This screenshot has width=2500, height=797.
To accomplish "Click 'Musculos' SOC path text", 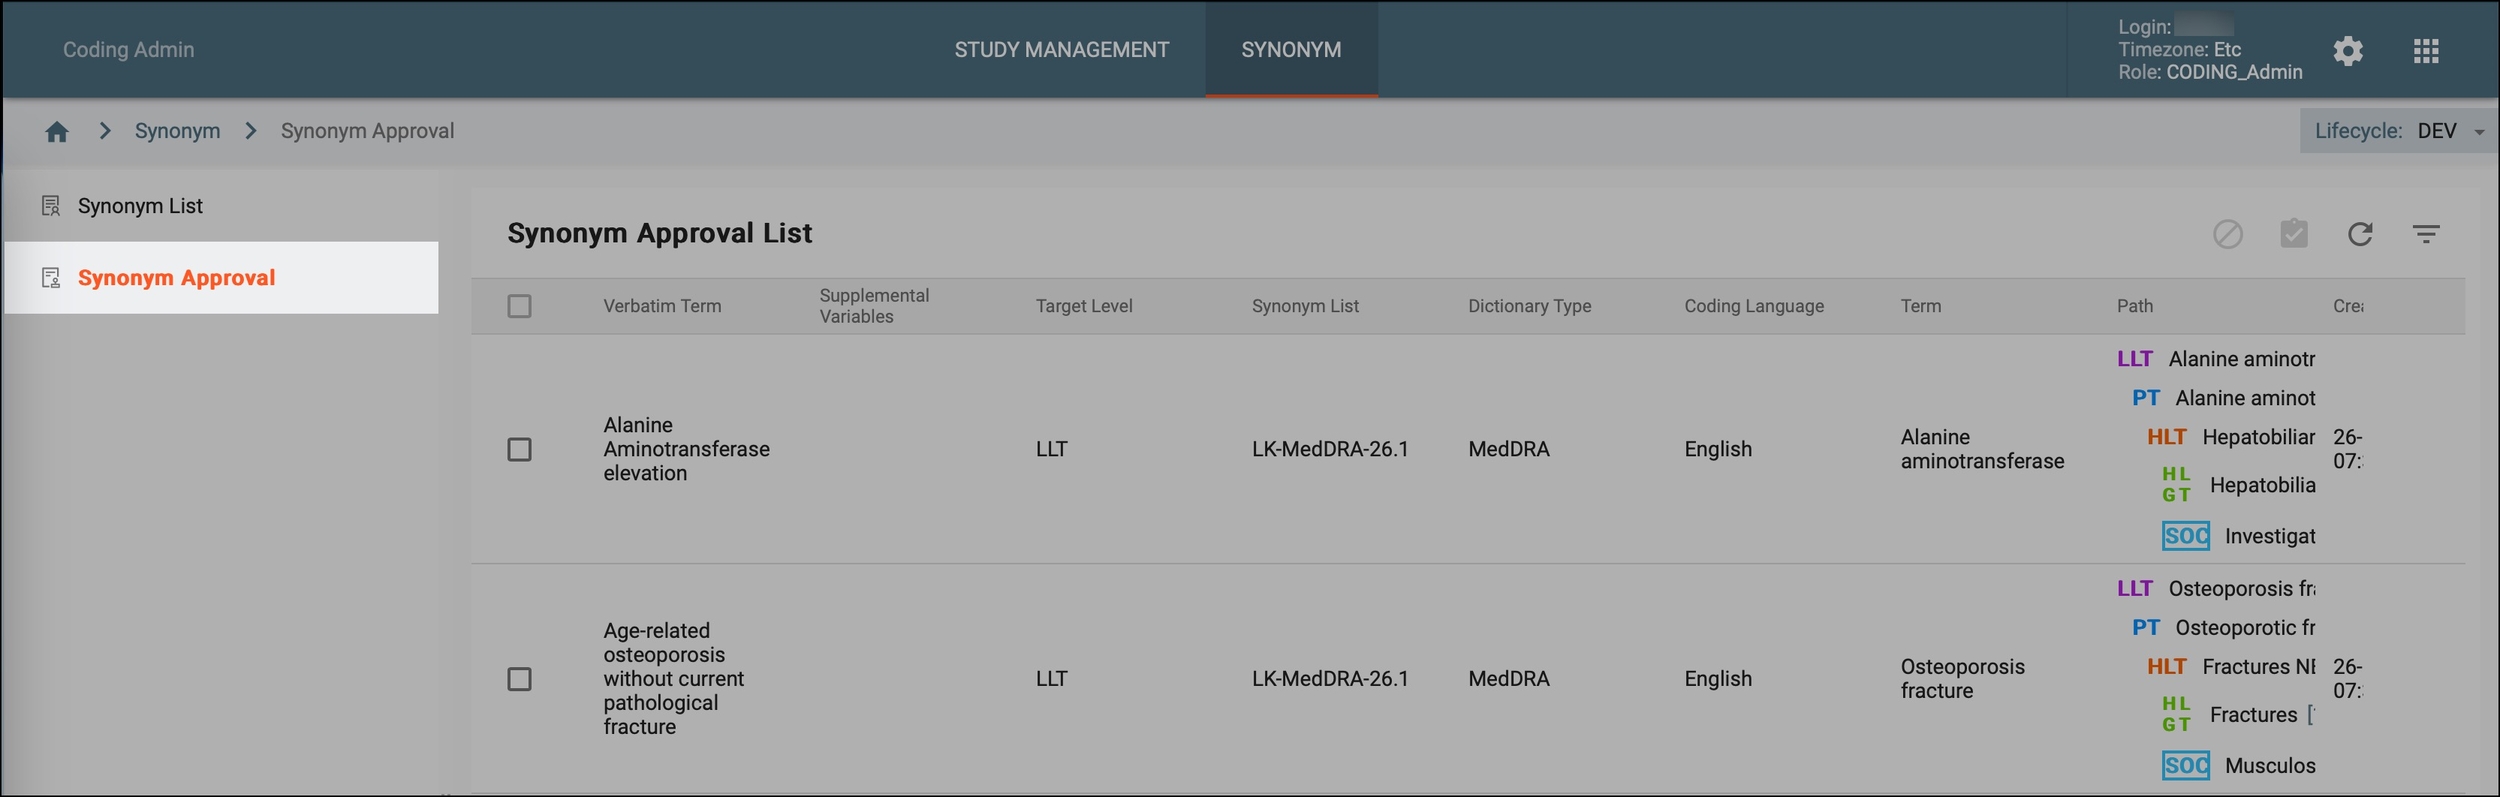I will coord(2270,766).
